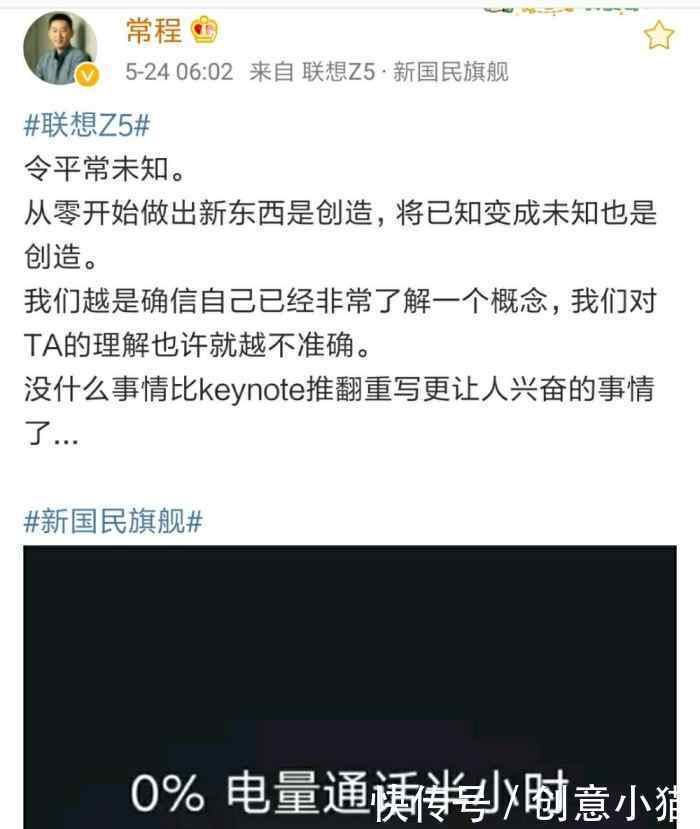Tap the crown membership icon beside 常程

(x=204, y=30)
